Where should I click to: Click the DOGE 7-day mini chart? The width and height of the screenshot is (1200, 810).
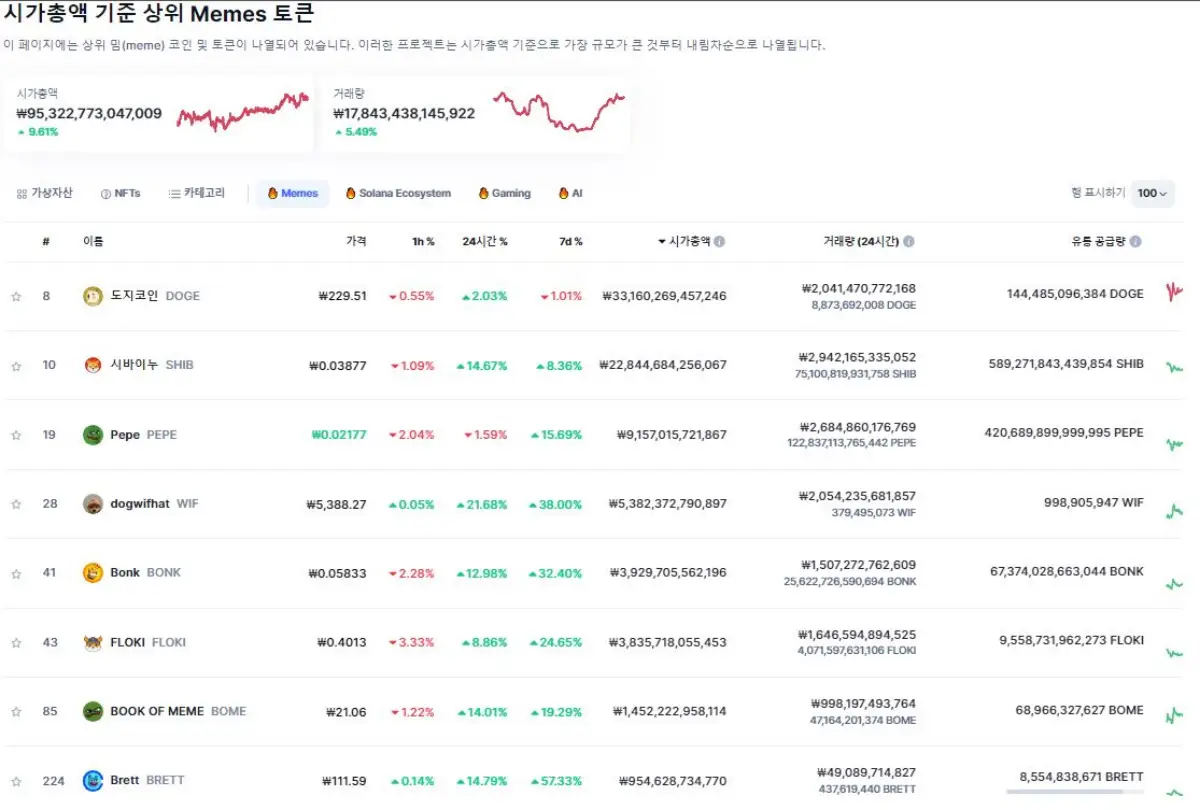point(1174,292)
